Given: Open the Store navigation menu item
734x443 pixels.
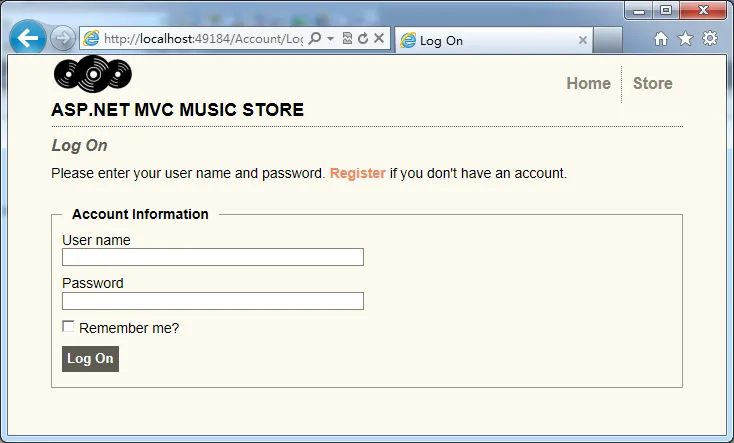Looking at the screenshot, I should [x=652, y=83].
